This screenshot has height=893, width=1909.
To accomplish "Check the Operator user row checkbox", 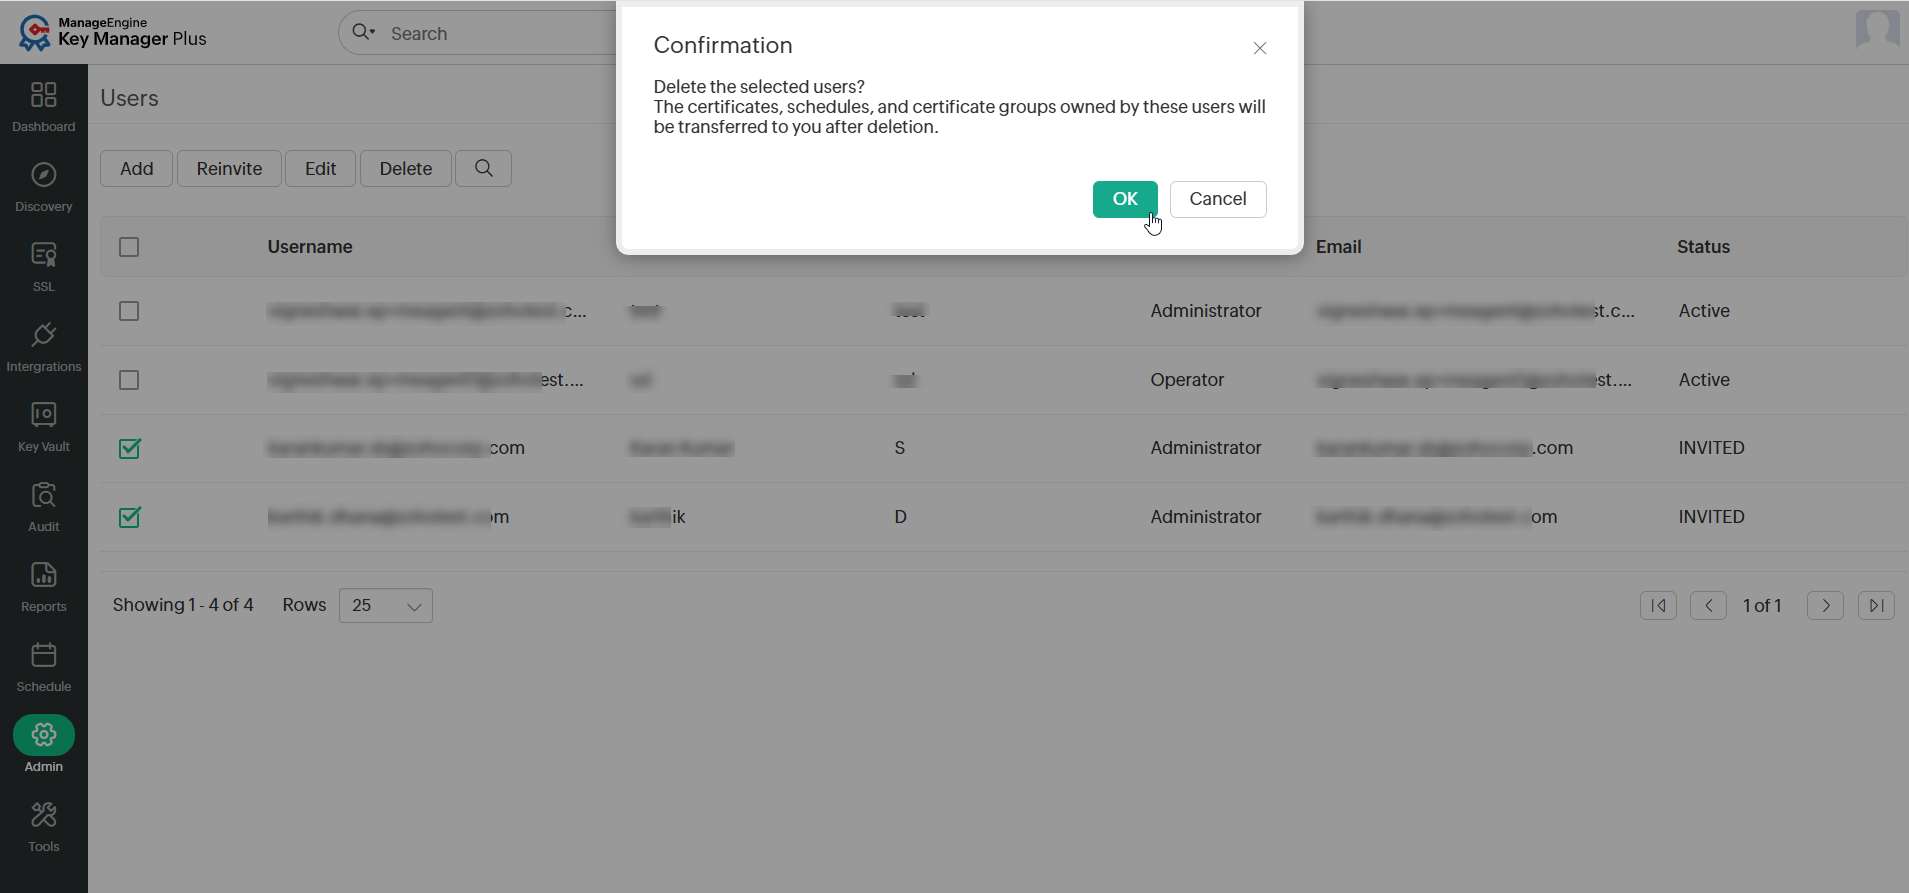I will tap(129, 380).
